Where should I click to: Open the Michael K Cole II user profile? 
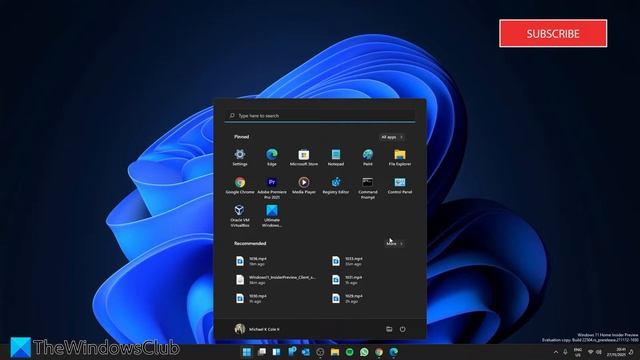(x=257, y=329)
